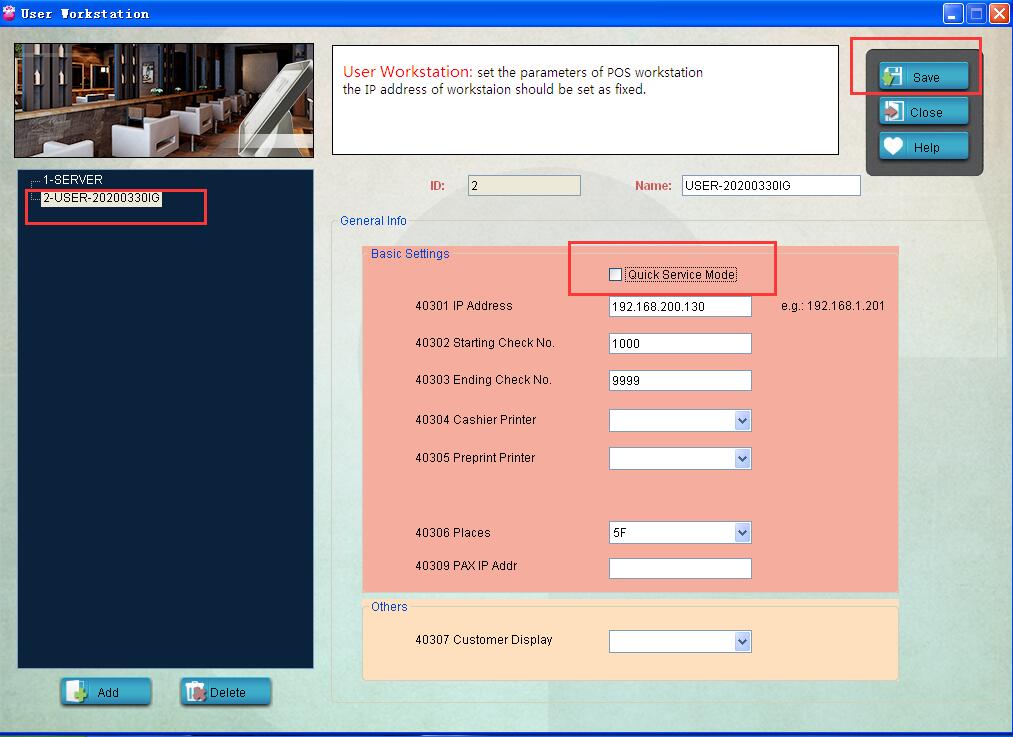
Task: Click the Help heart icon
Action: coord(893,147)
